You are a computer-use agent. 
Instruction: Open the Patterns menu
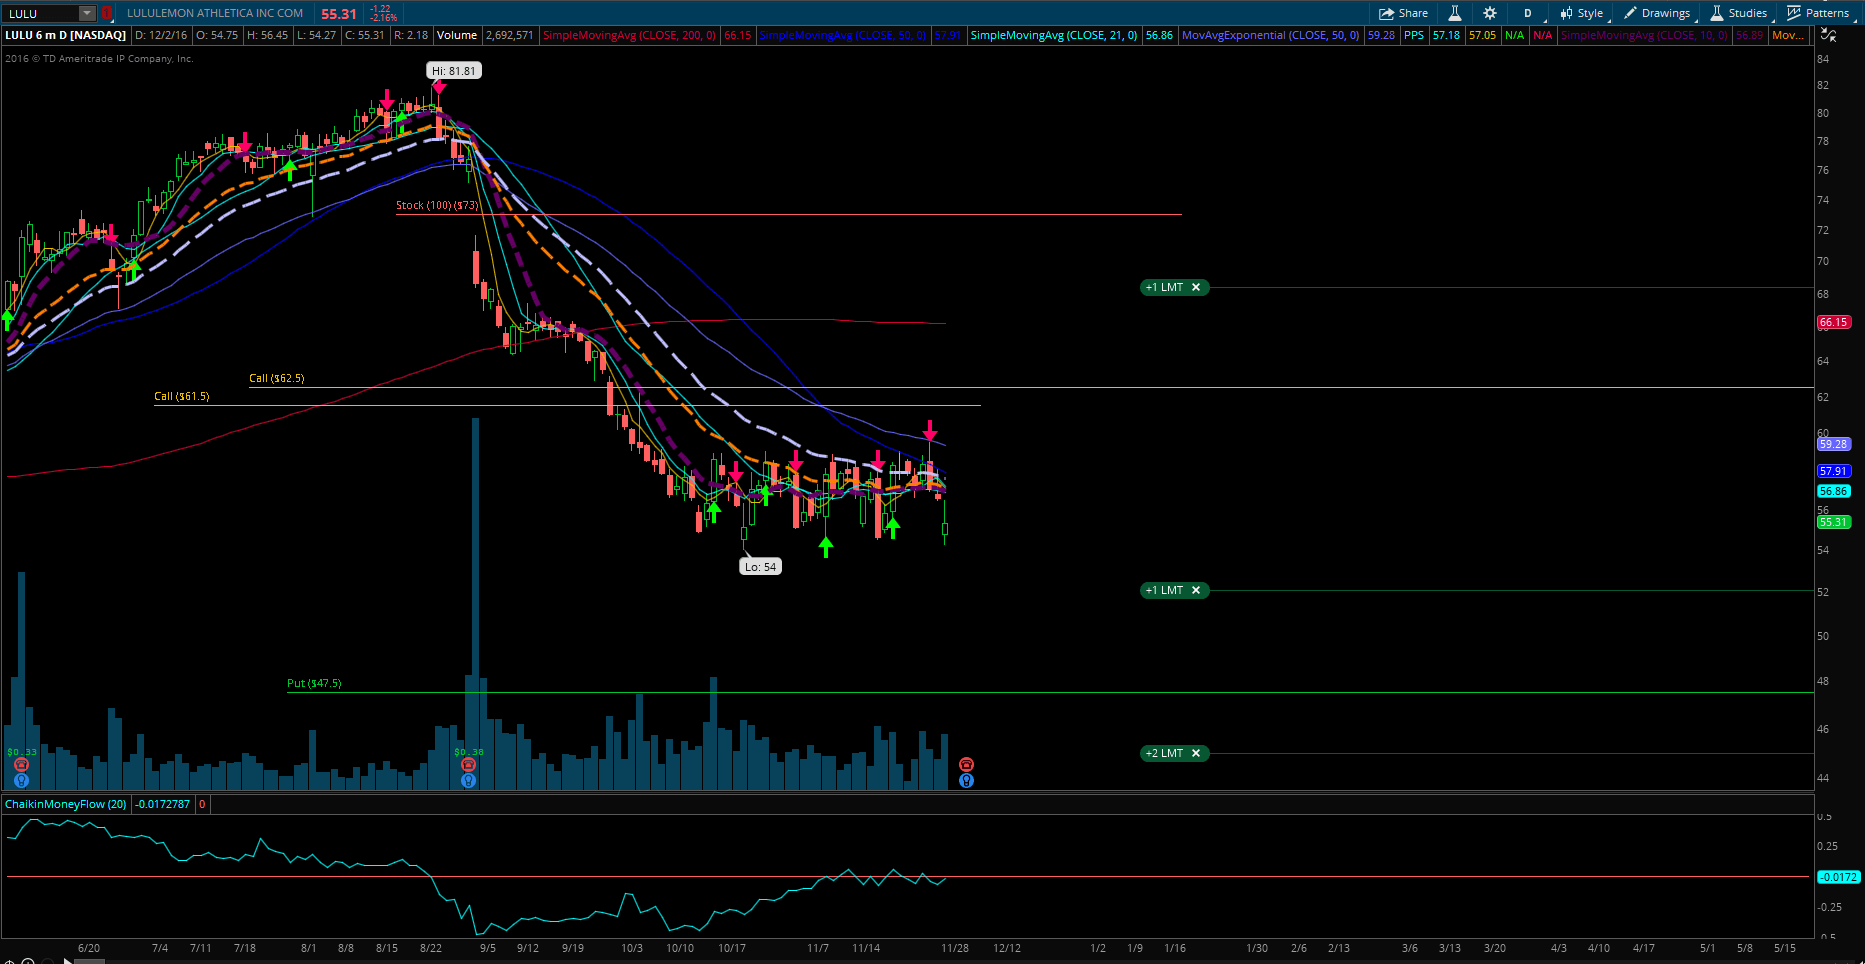(x=1819, y=13)
